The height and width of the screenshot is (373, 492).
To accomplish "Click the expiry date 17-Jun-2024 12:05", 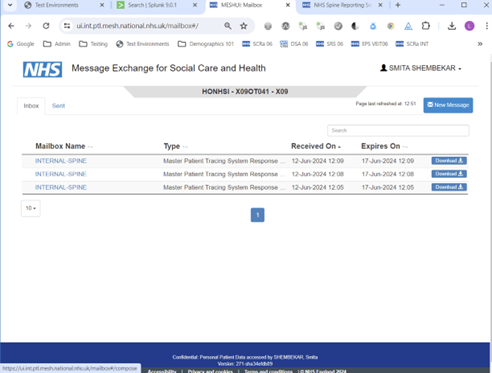I will click(388, 187).
